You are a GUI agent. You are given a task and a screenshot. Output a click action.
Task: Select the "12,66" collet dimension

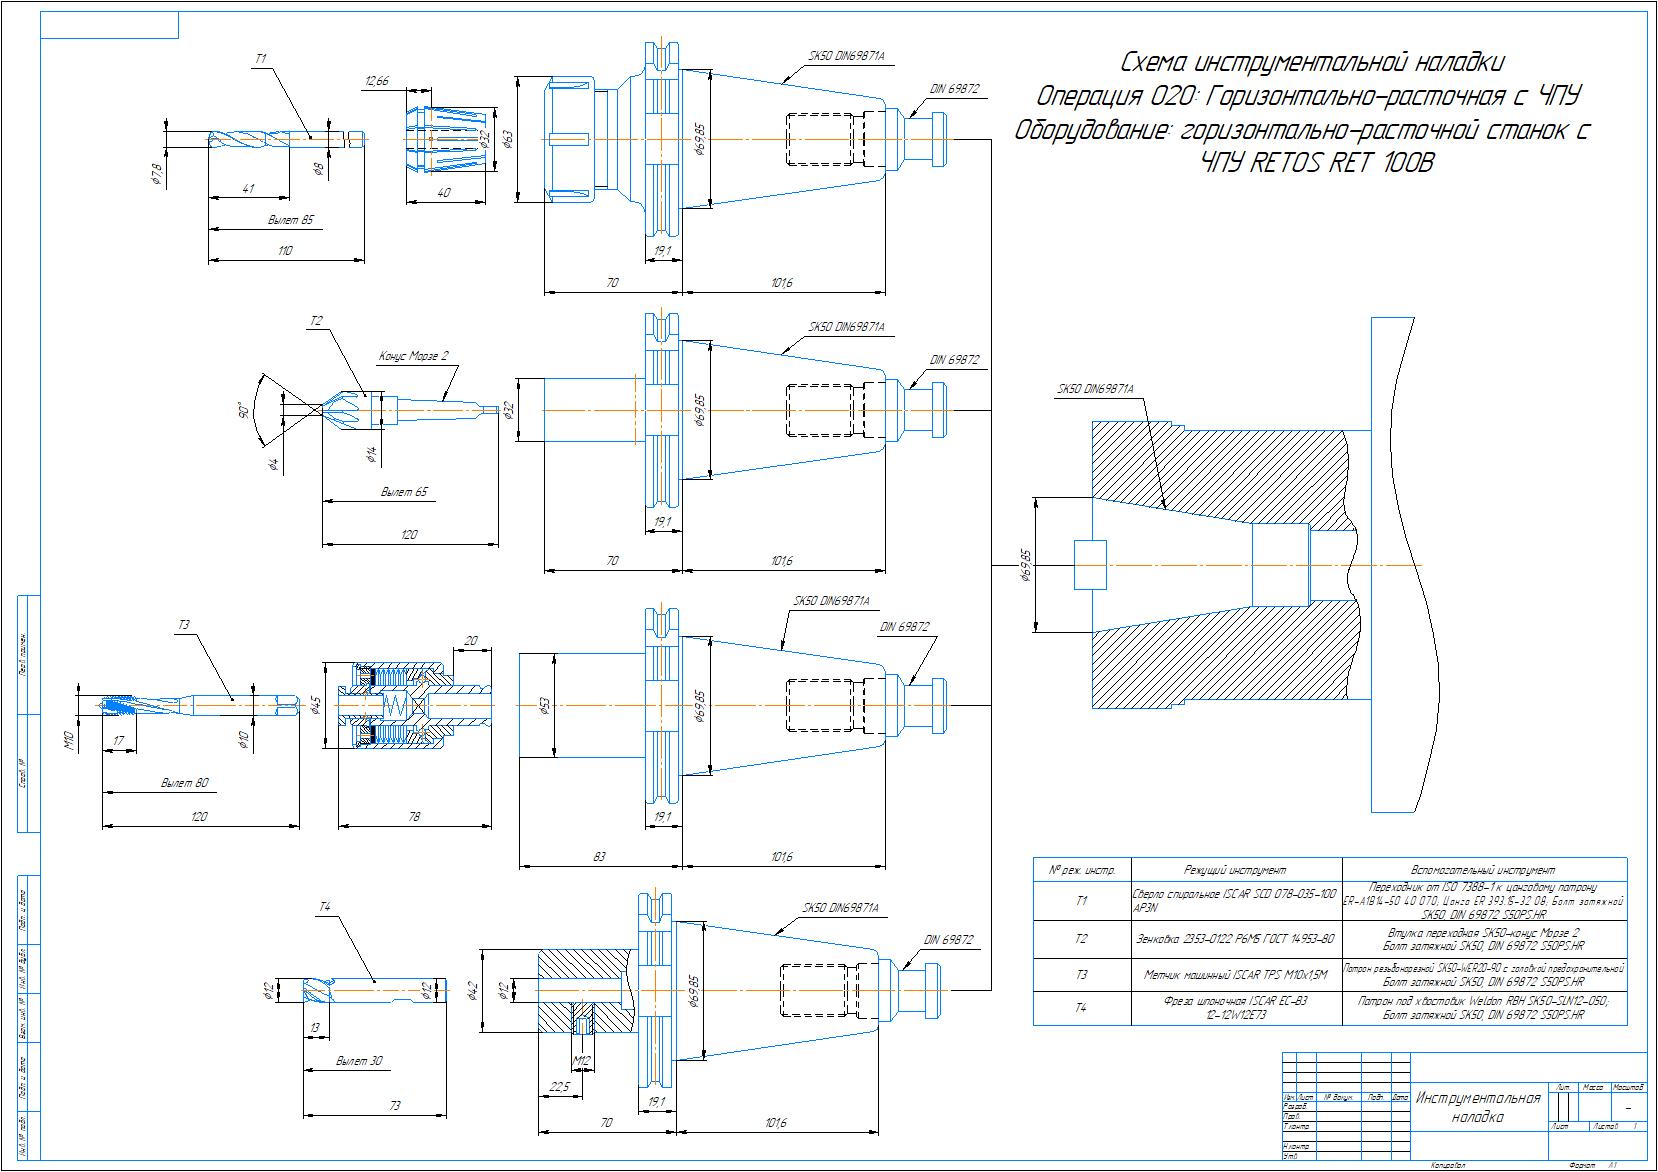pyautogui.click(x=377, y=81)
